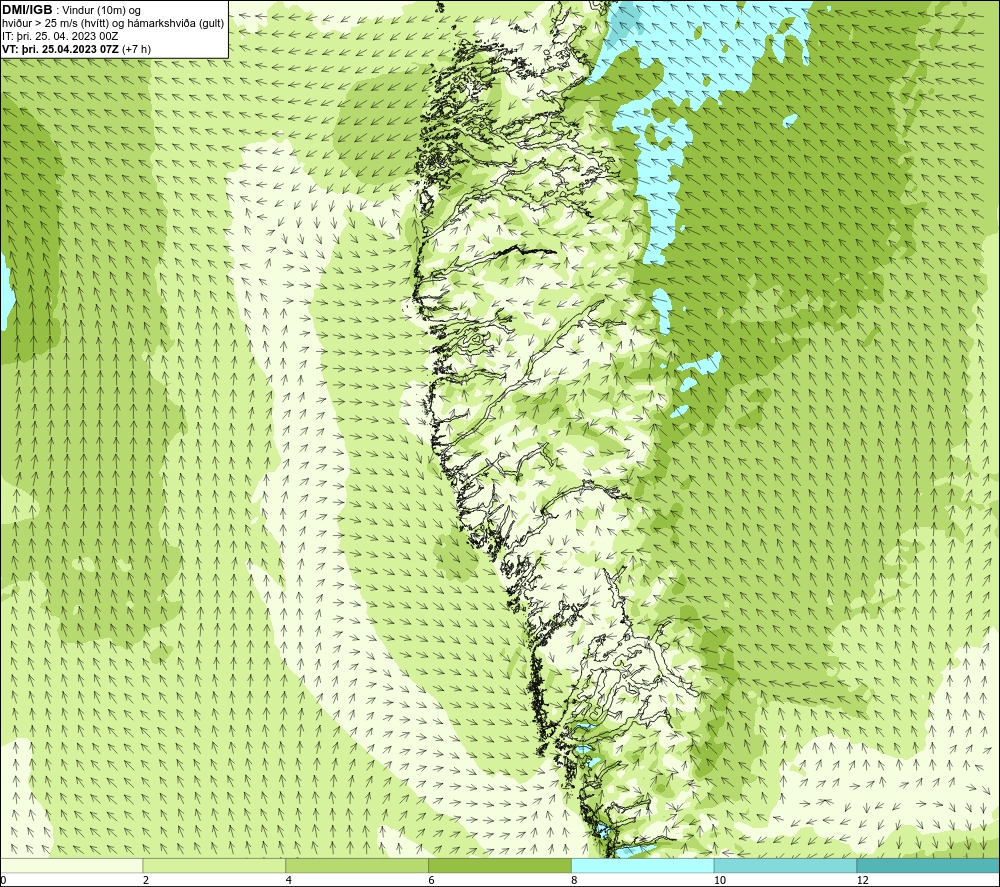The image size is (1000, 887).
Task: Click the darker green legend swatch between 6 and 8
Action: pyautogui.click(x=500, y=865)
